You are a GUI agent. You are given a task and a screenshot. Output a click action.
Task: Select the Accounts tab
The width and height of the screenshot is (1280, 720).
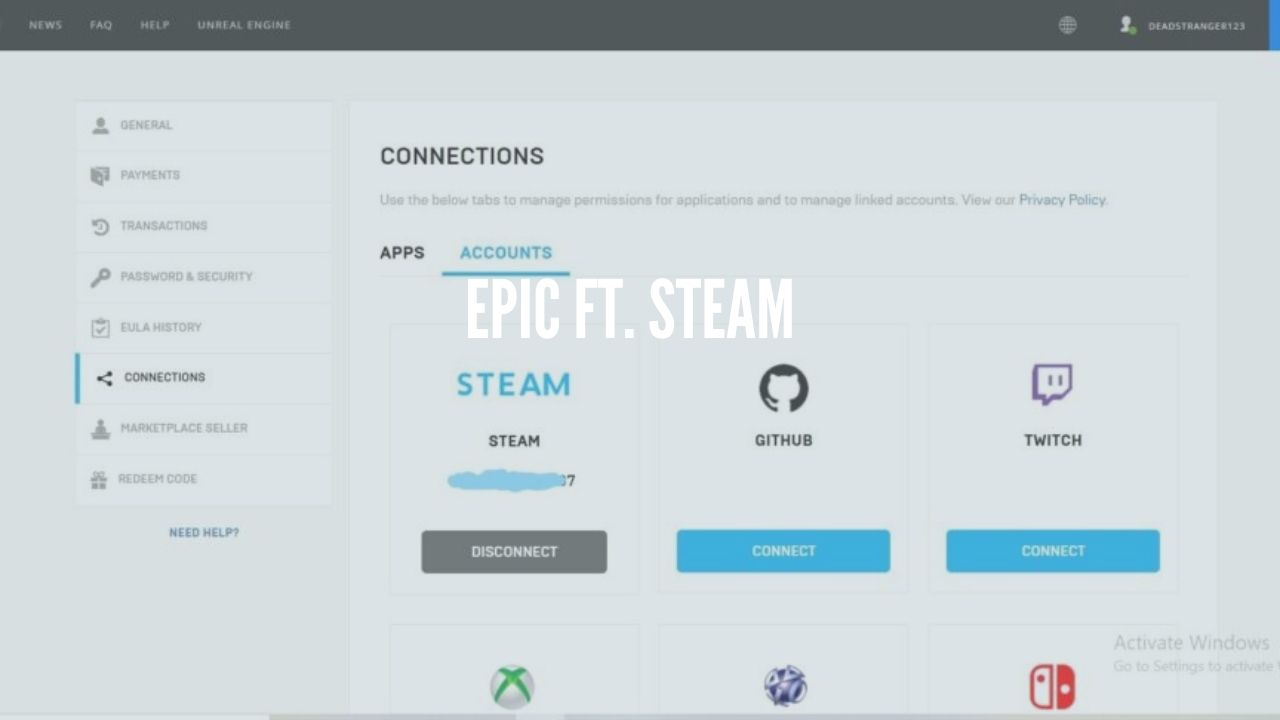[506, 253]
